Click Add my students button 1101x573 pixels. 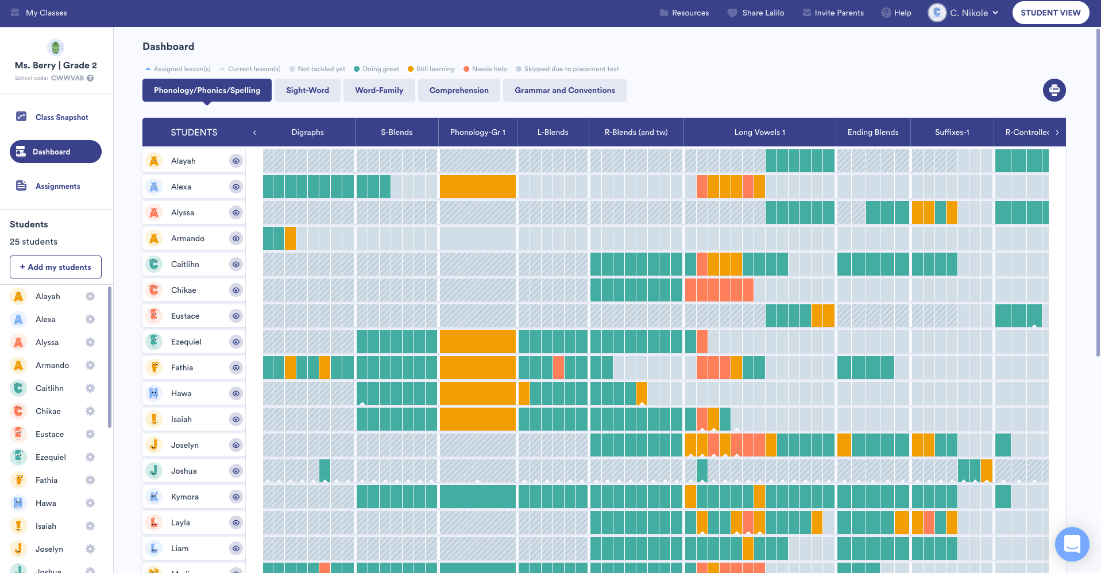(x=55, y=267)
